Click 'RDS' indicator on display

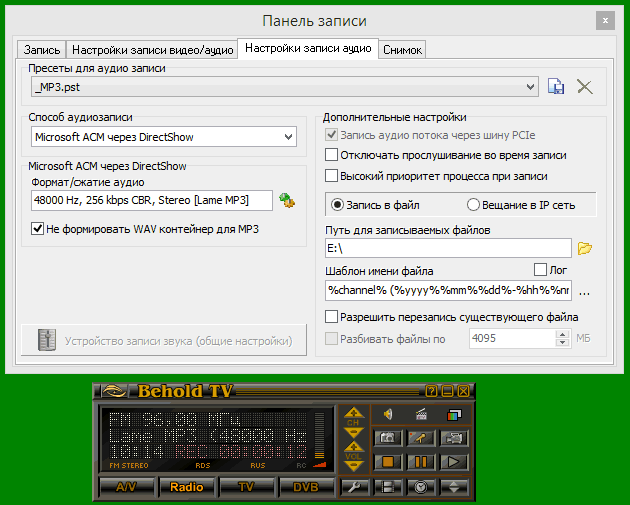click(202, 466)
